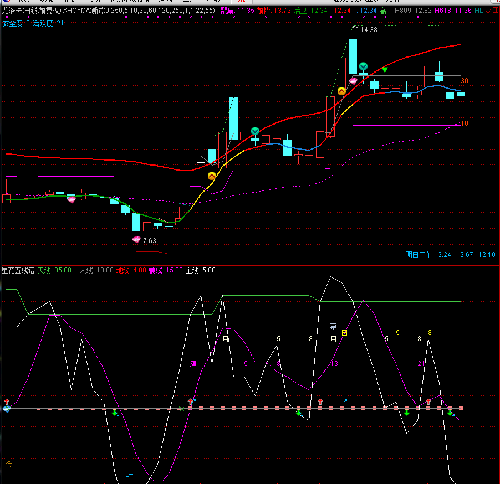Click the green indicator value label in the lower panel header
Screen dimensions: 500x484
[x=55, y=270]
